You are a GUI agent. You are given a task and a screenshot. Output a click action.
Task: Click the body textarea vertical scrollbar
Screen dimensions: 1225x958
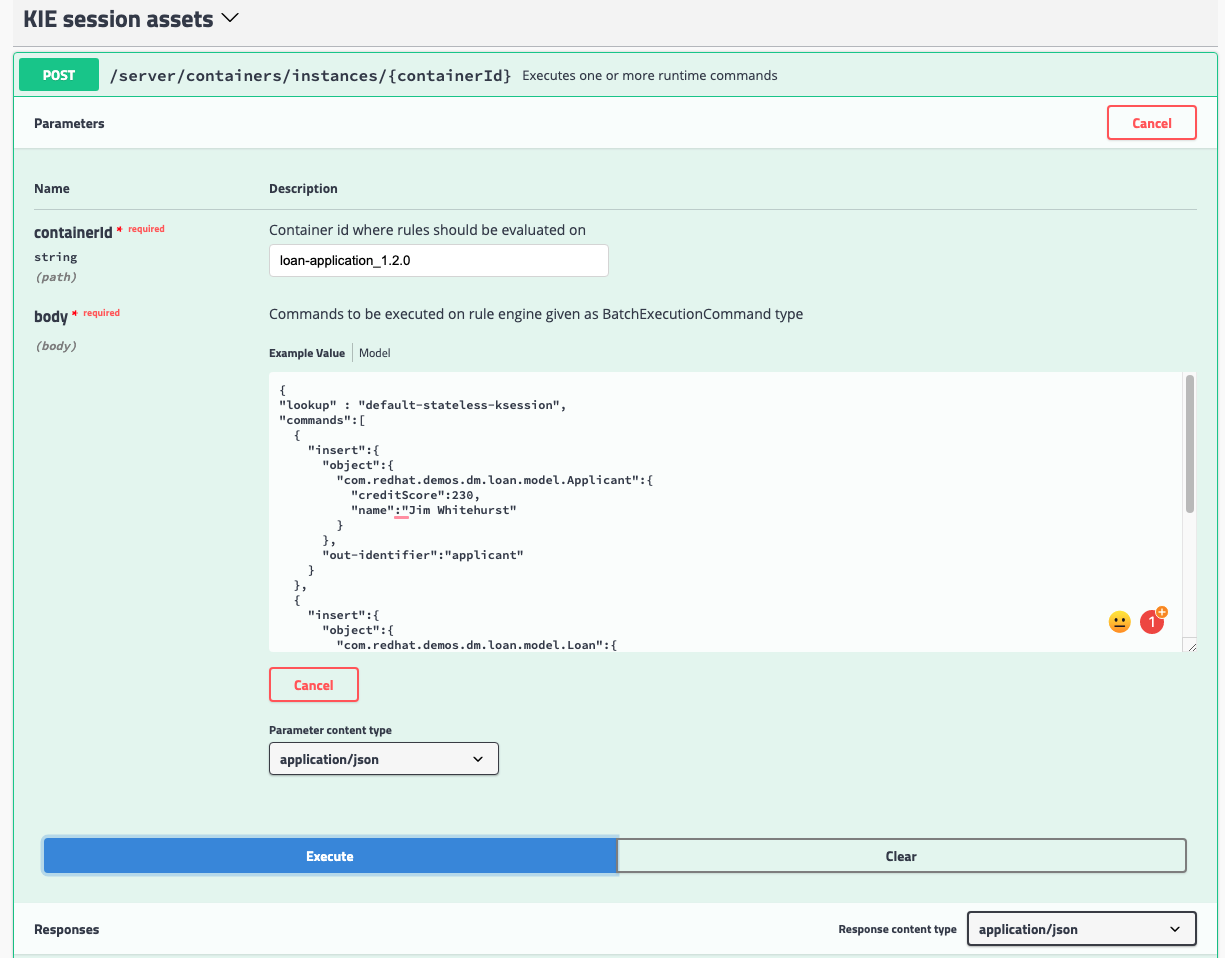pos(1189,445)
